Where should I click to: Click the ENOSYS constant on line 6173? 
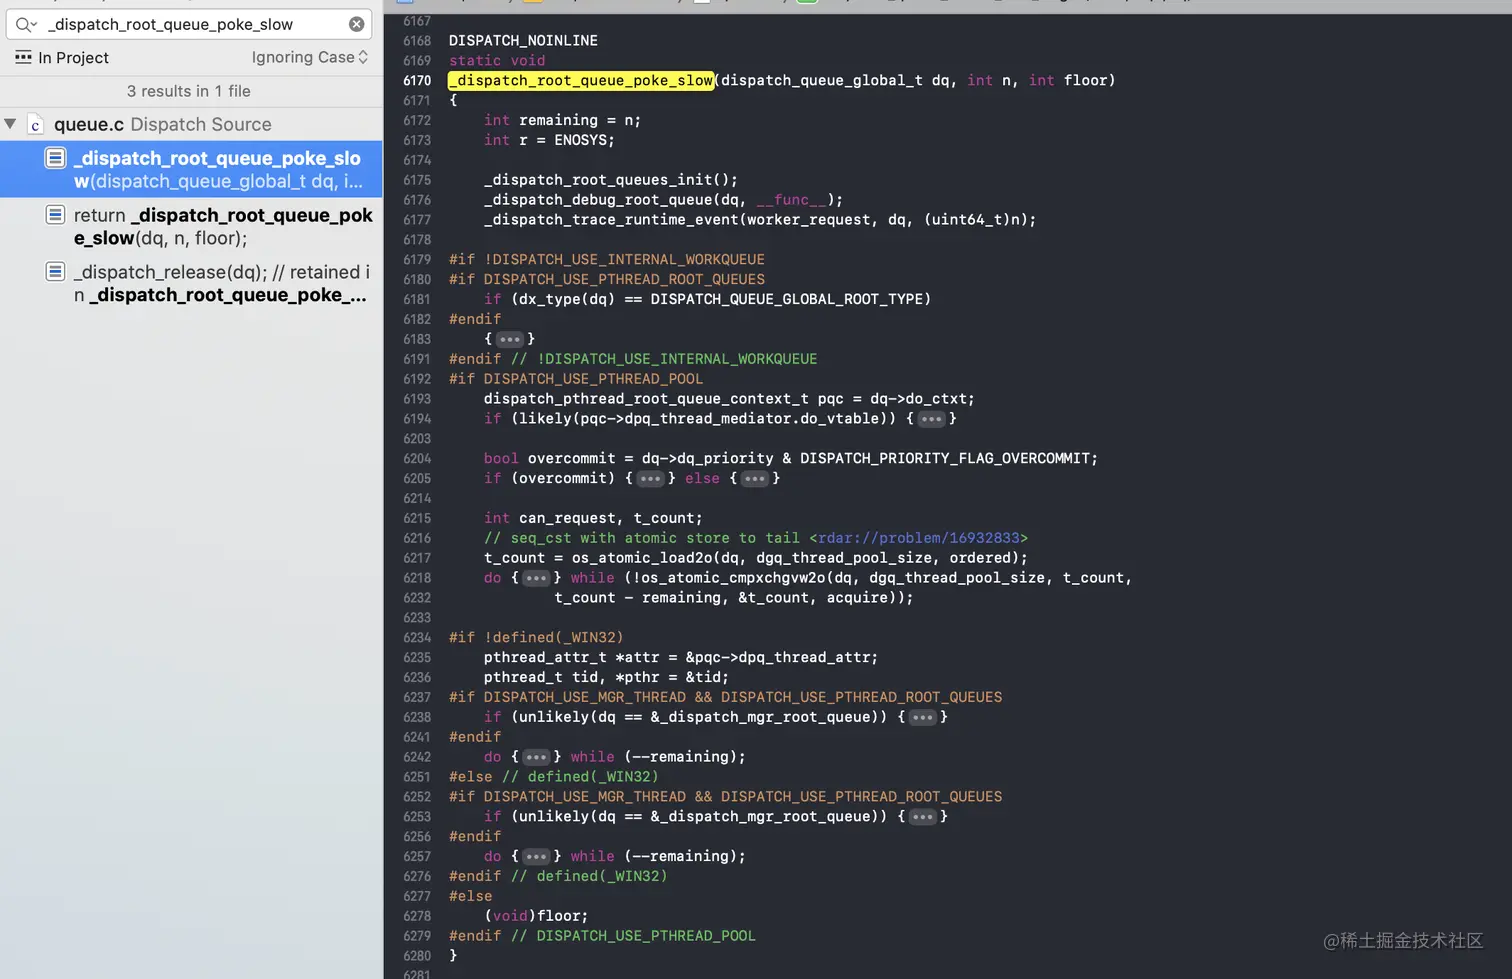(x=580, y=140)
